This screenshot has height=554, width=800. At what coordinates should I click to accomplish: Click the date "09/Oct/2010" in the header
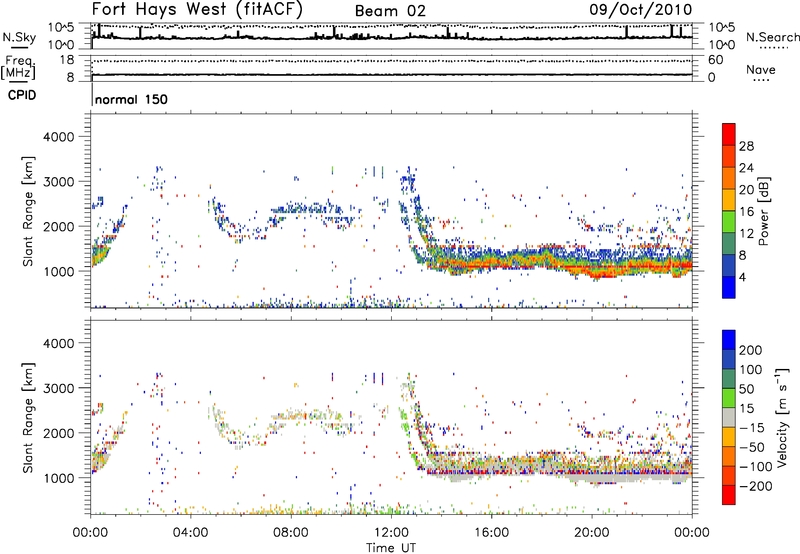pos(641,9)
